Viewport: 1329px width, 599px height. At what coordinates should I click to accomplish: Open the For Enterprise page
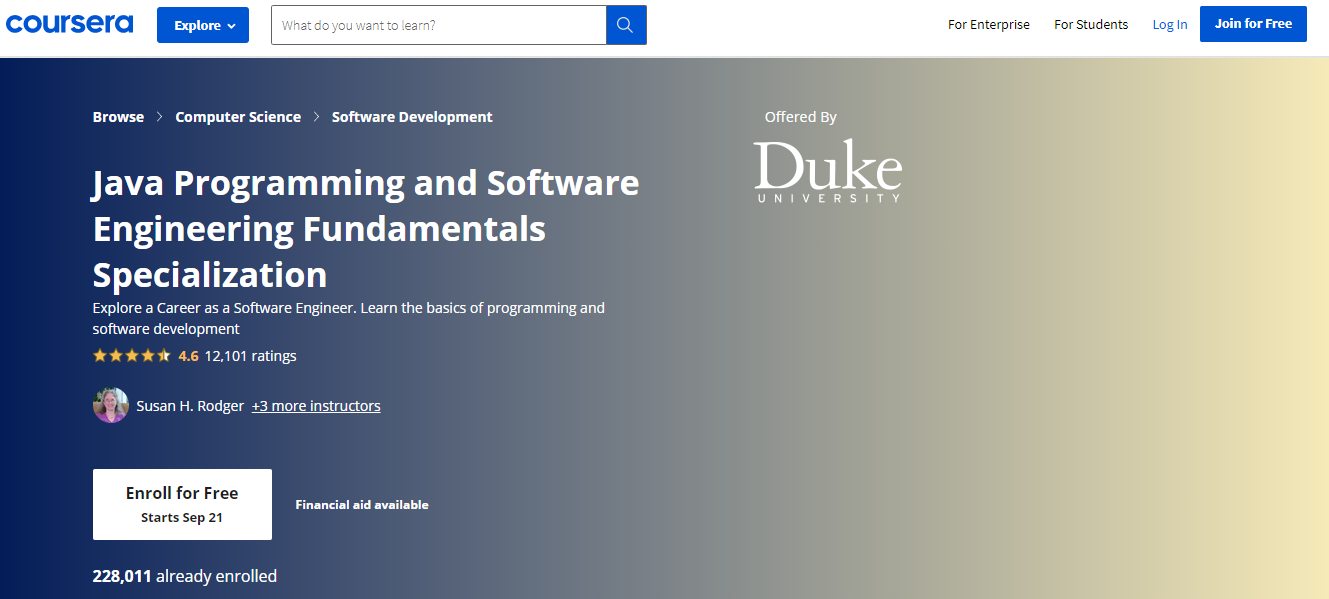[x=988, y=25]
